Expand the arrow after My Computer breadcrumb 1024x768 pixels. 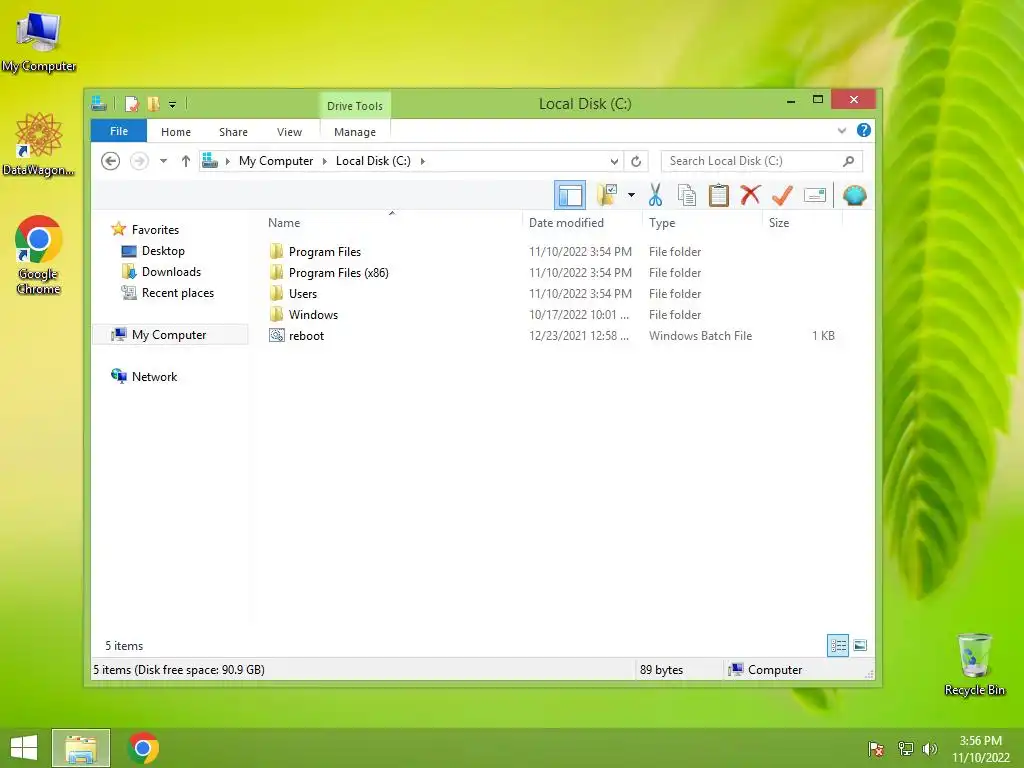pos(325,161)
